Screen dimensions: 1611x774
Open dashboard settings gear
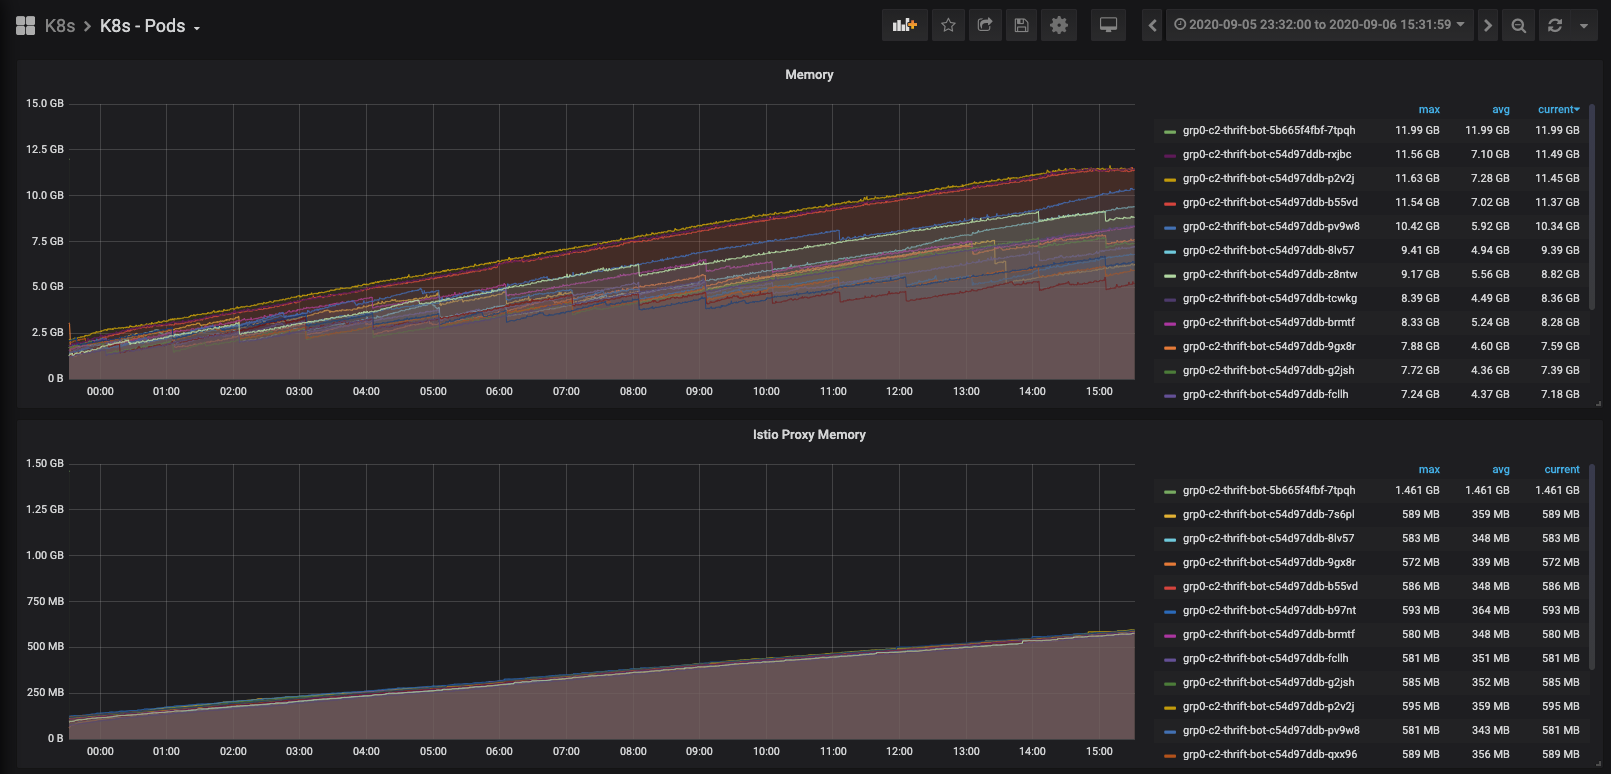1059,25
